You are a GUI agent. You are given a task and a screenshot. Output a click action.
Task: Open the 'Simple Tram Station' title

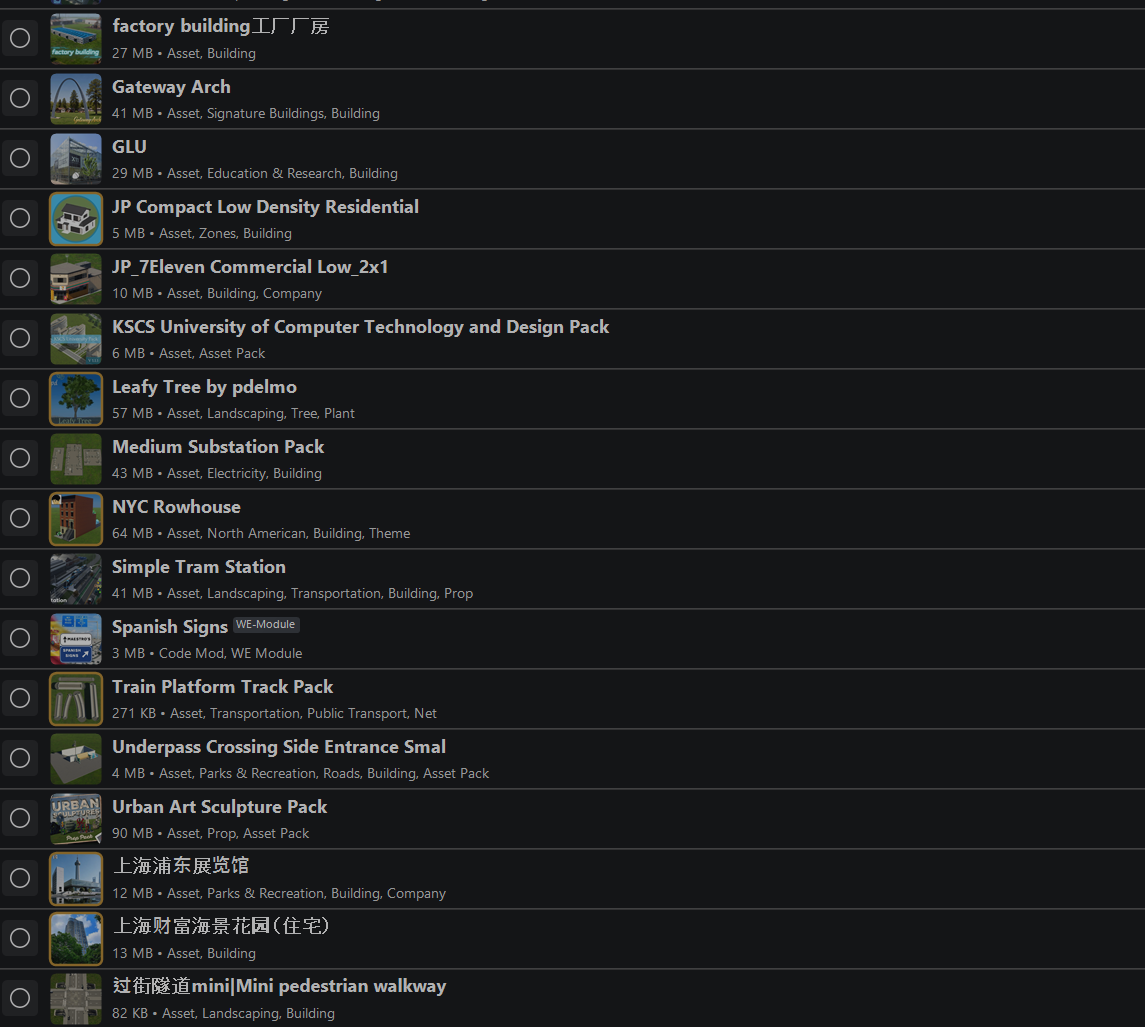click(199, 567)
